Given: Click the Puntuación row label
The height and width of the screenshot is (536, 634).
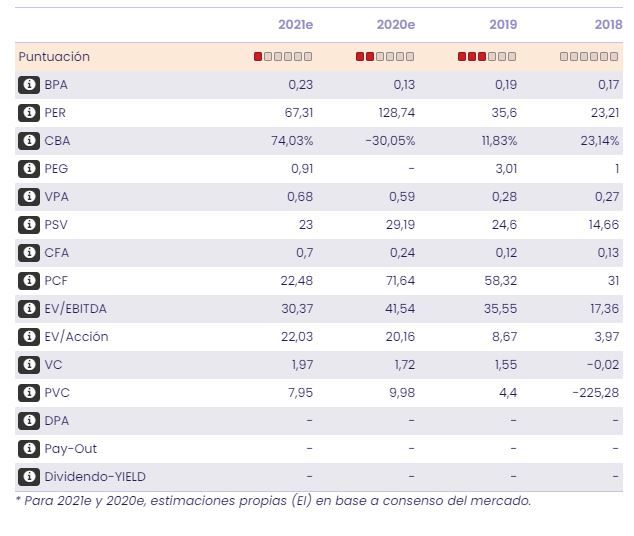Looking at the screenshot, I should (54, 57).
